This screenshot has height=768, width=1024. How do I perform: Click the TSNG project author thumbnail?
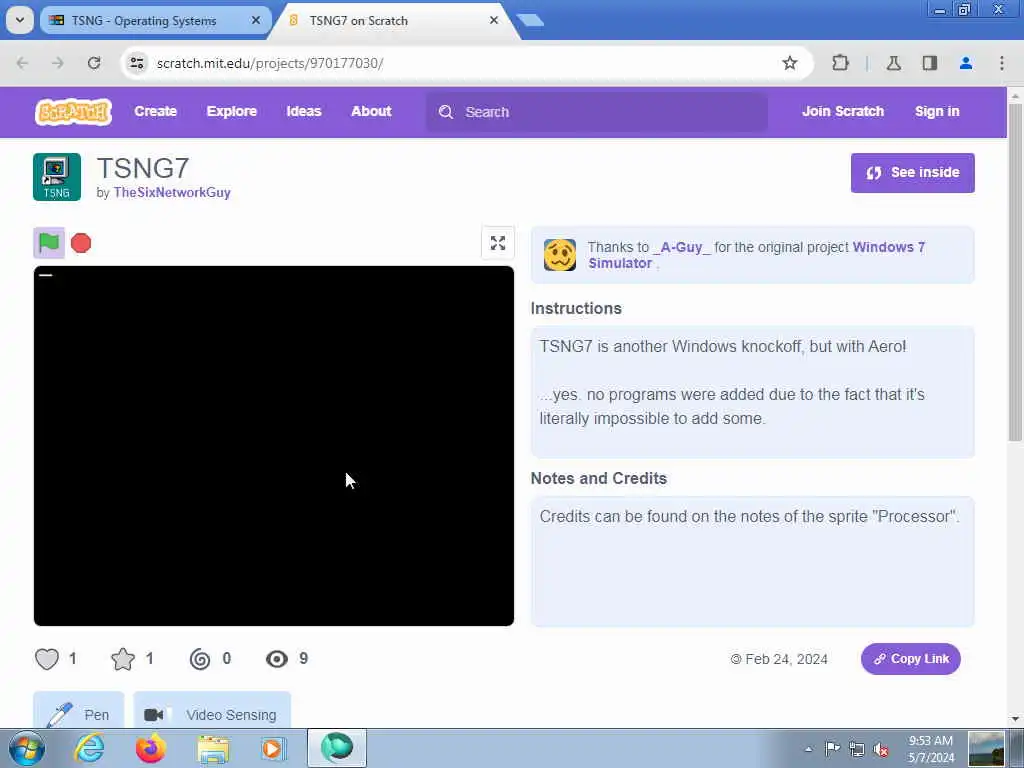coord(57,177)
